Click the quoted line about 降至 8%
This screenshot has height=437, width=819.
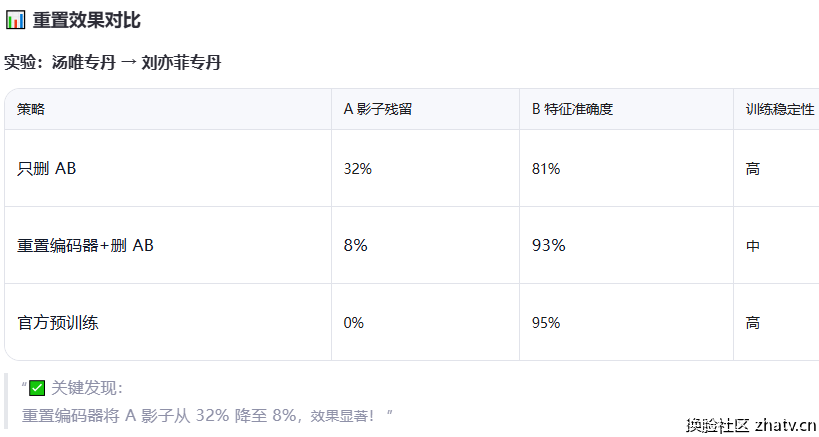pos(207,415)
